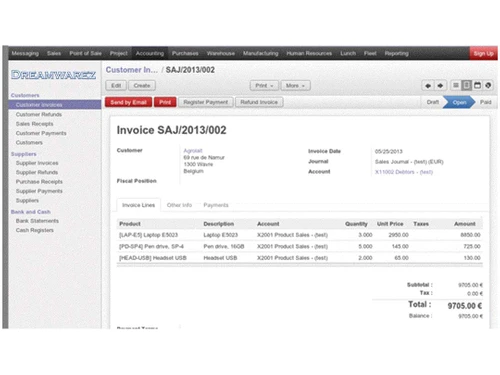Select the [PD-SP4] Pen drive, SP-4 row

coord(299,246)
